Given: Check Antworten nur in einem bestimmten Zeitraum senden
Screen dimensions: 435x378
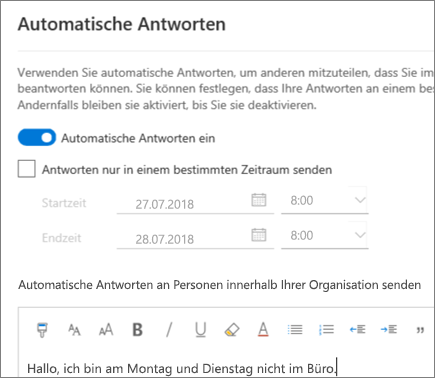Looking at the screenshot, I should 27,169.
